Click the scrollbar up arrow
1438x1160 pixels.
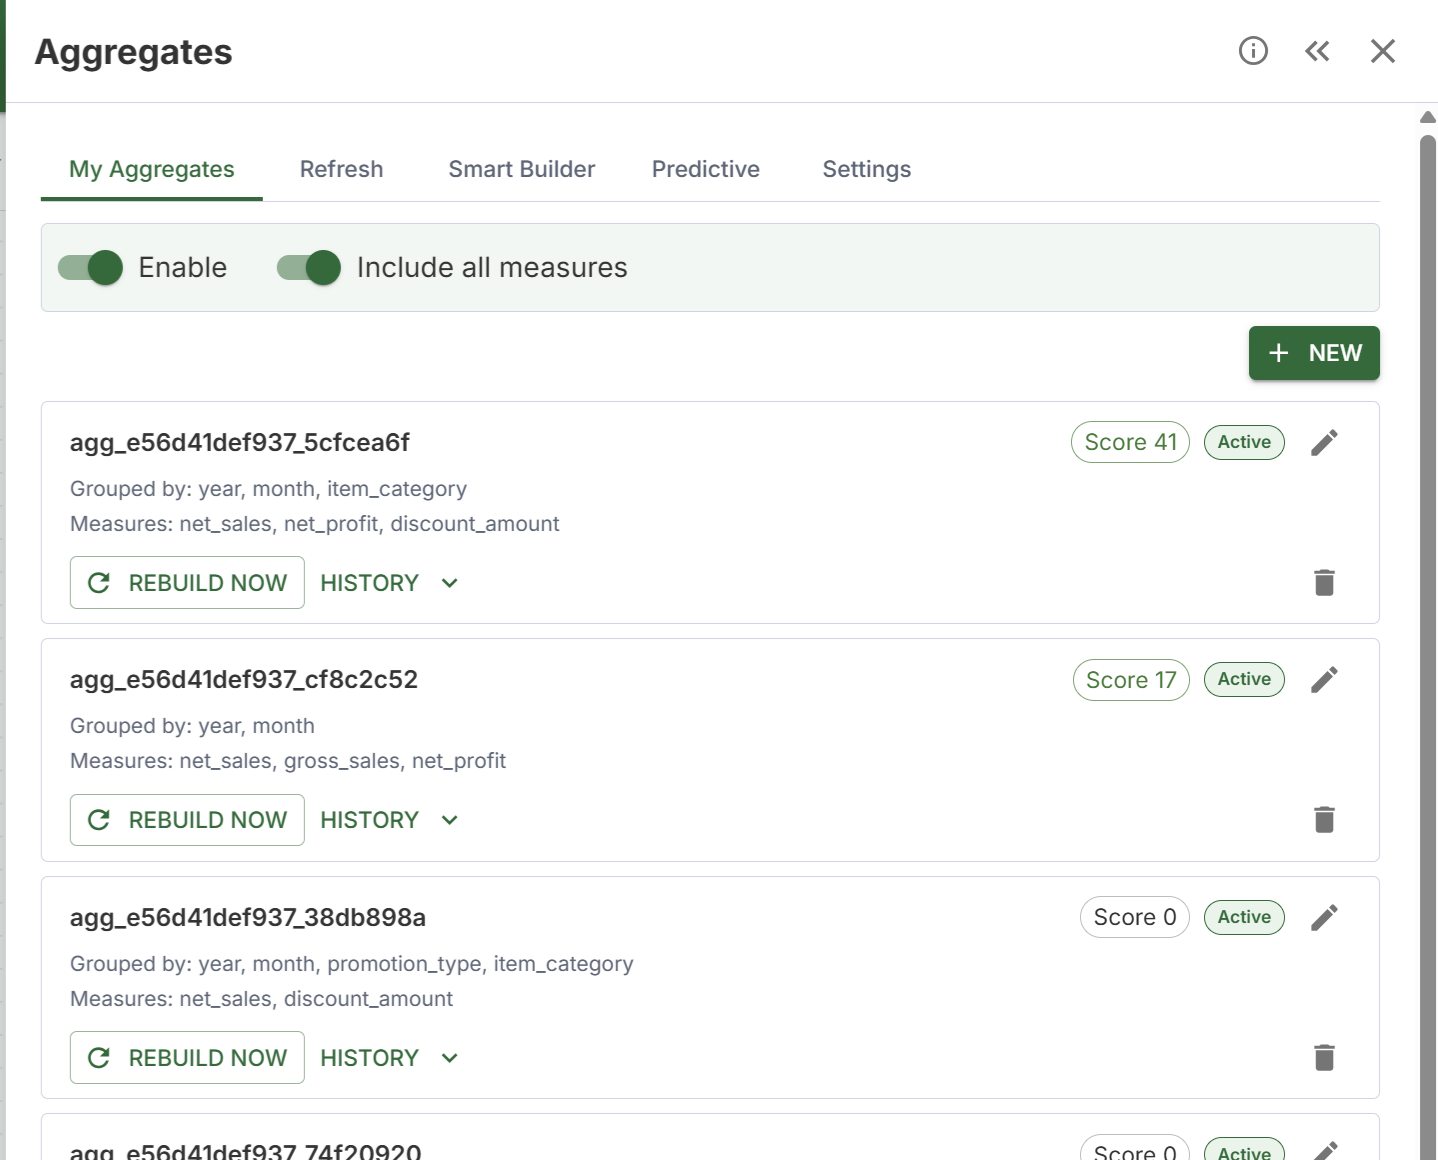coord(1428,117)
